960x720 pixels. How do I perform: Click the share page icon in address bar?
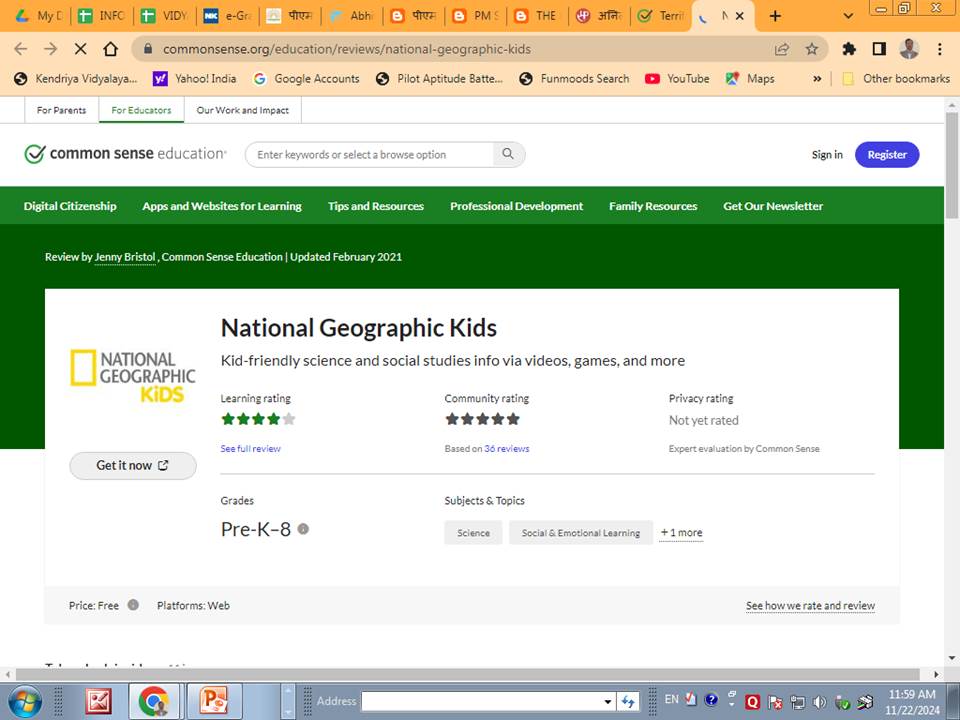[782, 49]
